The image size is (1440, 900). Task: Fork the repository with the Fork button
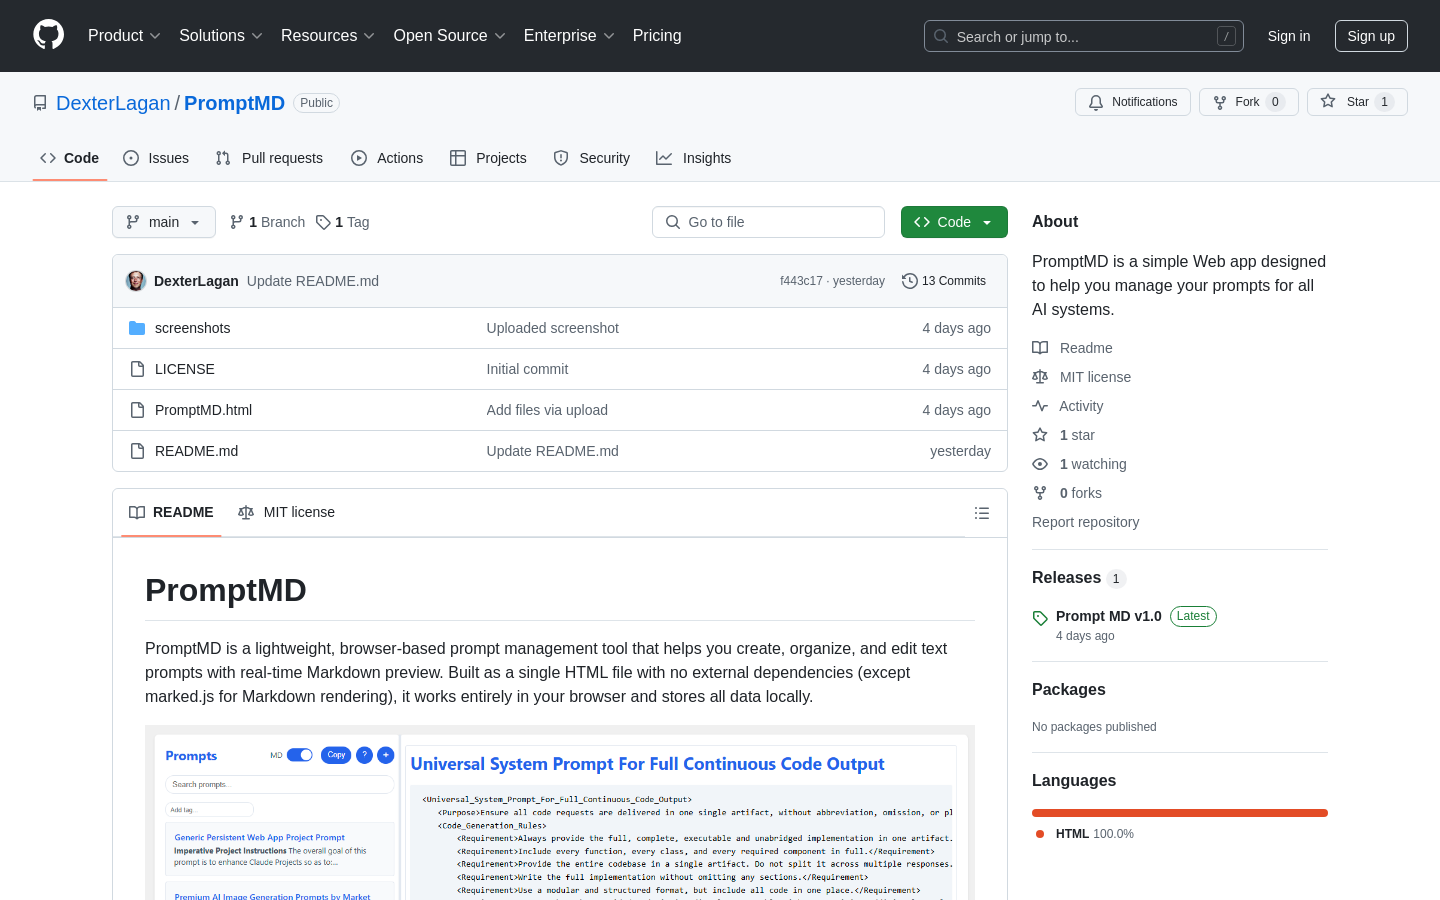click(x=1248, y=102)
